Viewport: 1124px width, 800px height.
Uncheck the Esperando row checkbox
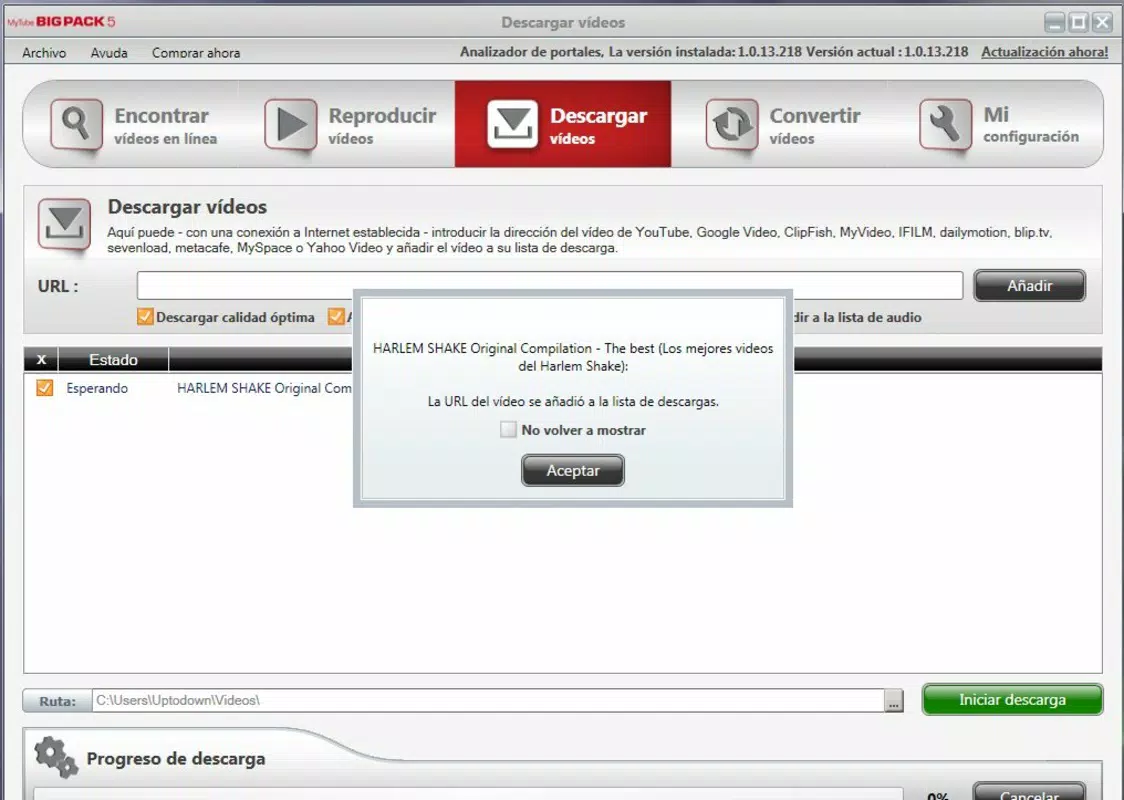point(44,388)
